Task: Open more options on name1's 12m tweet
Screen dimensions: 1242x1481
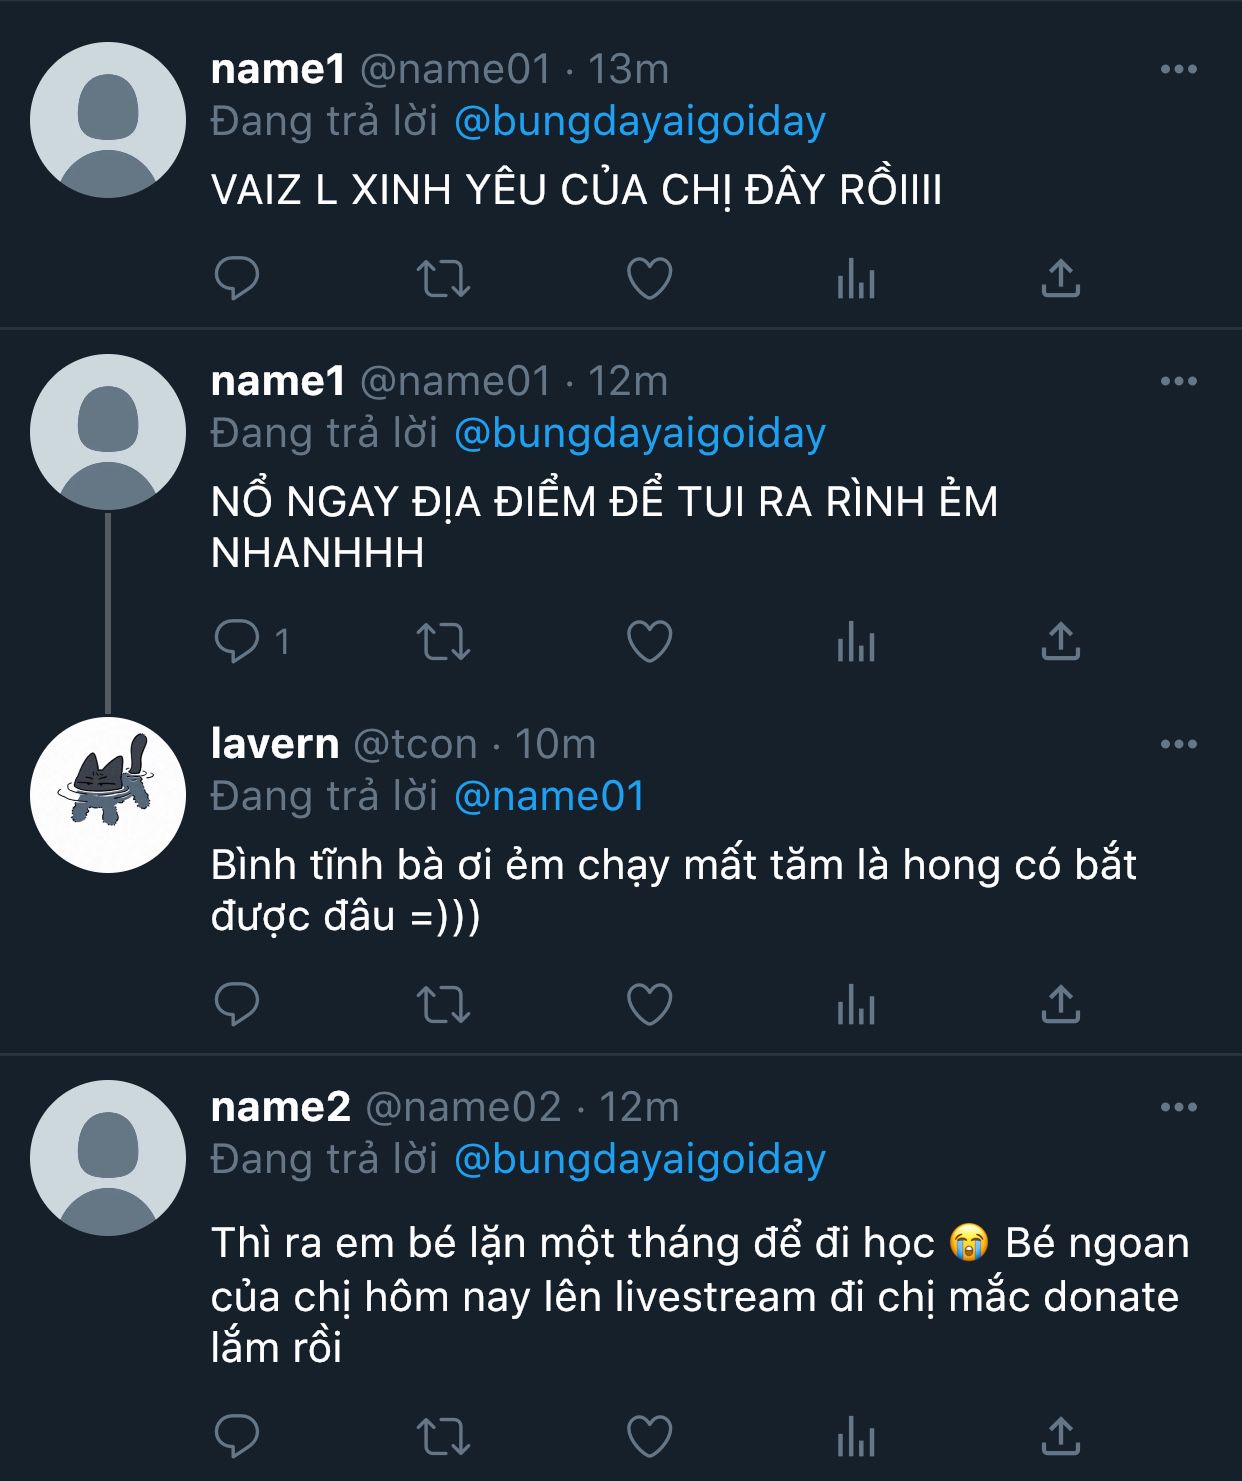Action: [x=1178, y=381]
